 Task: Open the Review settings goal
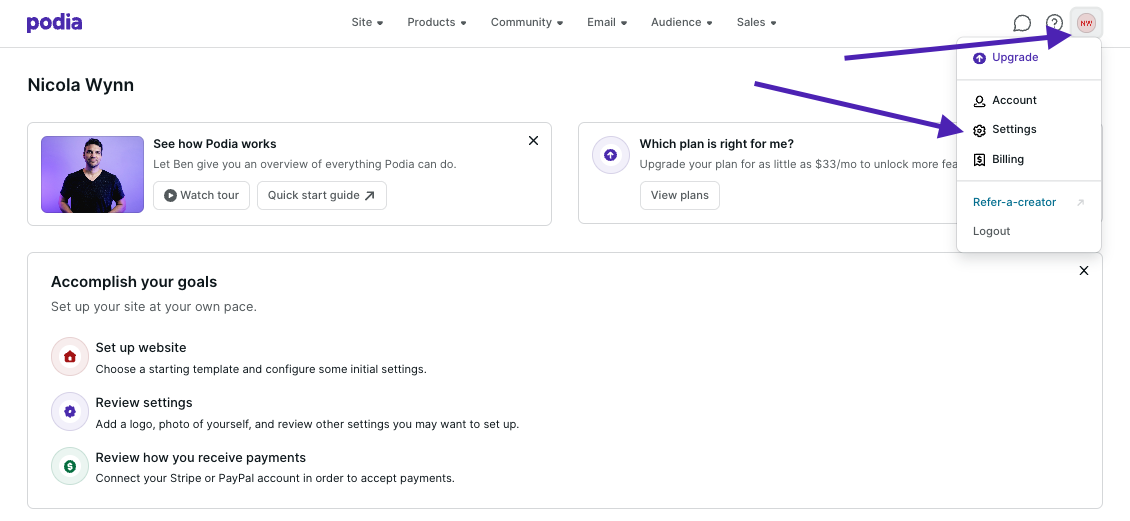[144, 403]
